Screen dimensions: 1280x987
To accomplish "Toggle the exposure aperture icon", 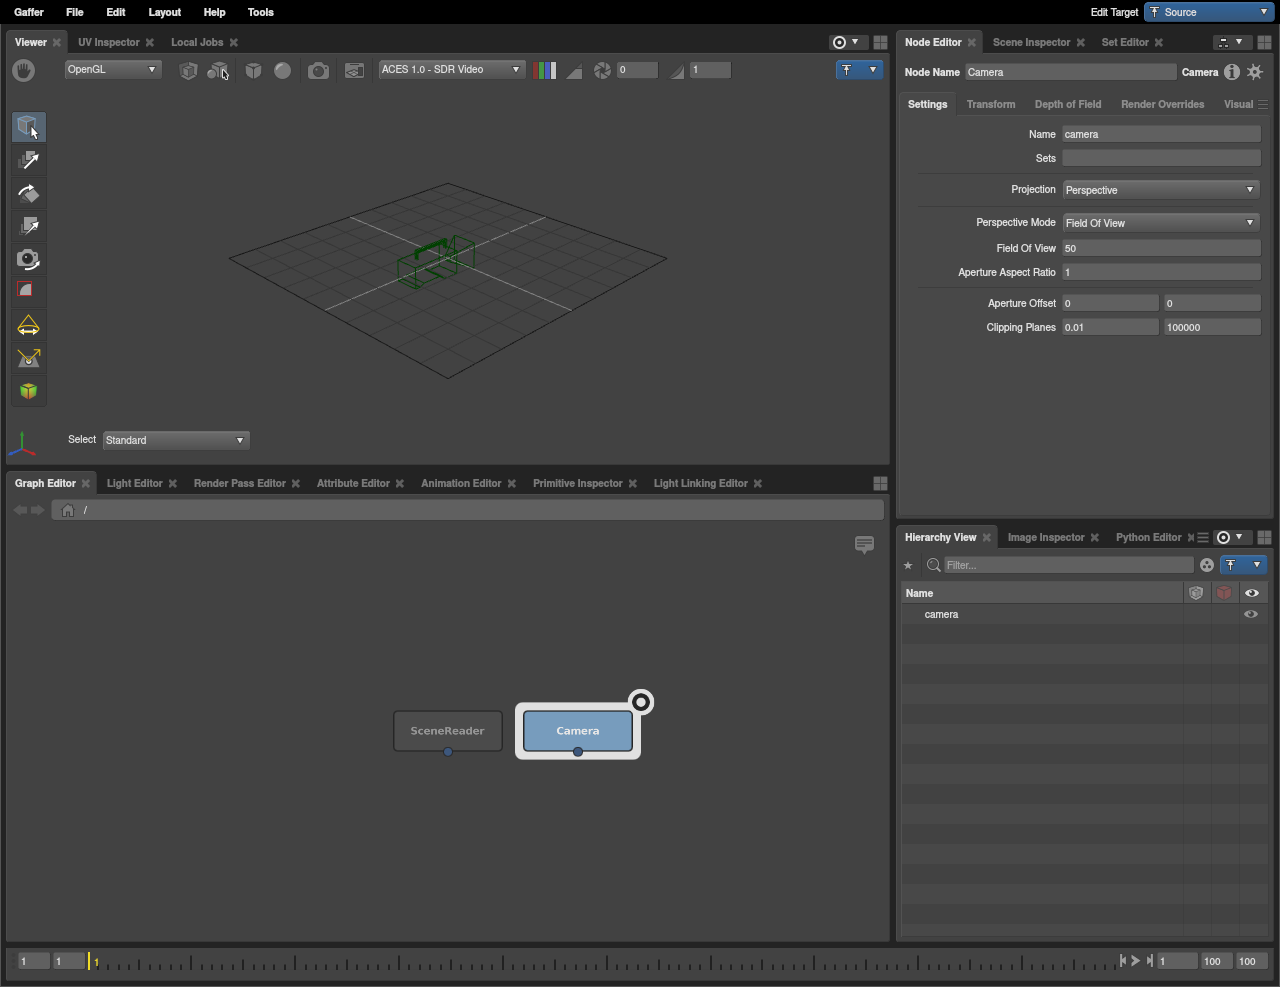I will (602, 70).
